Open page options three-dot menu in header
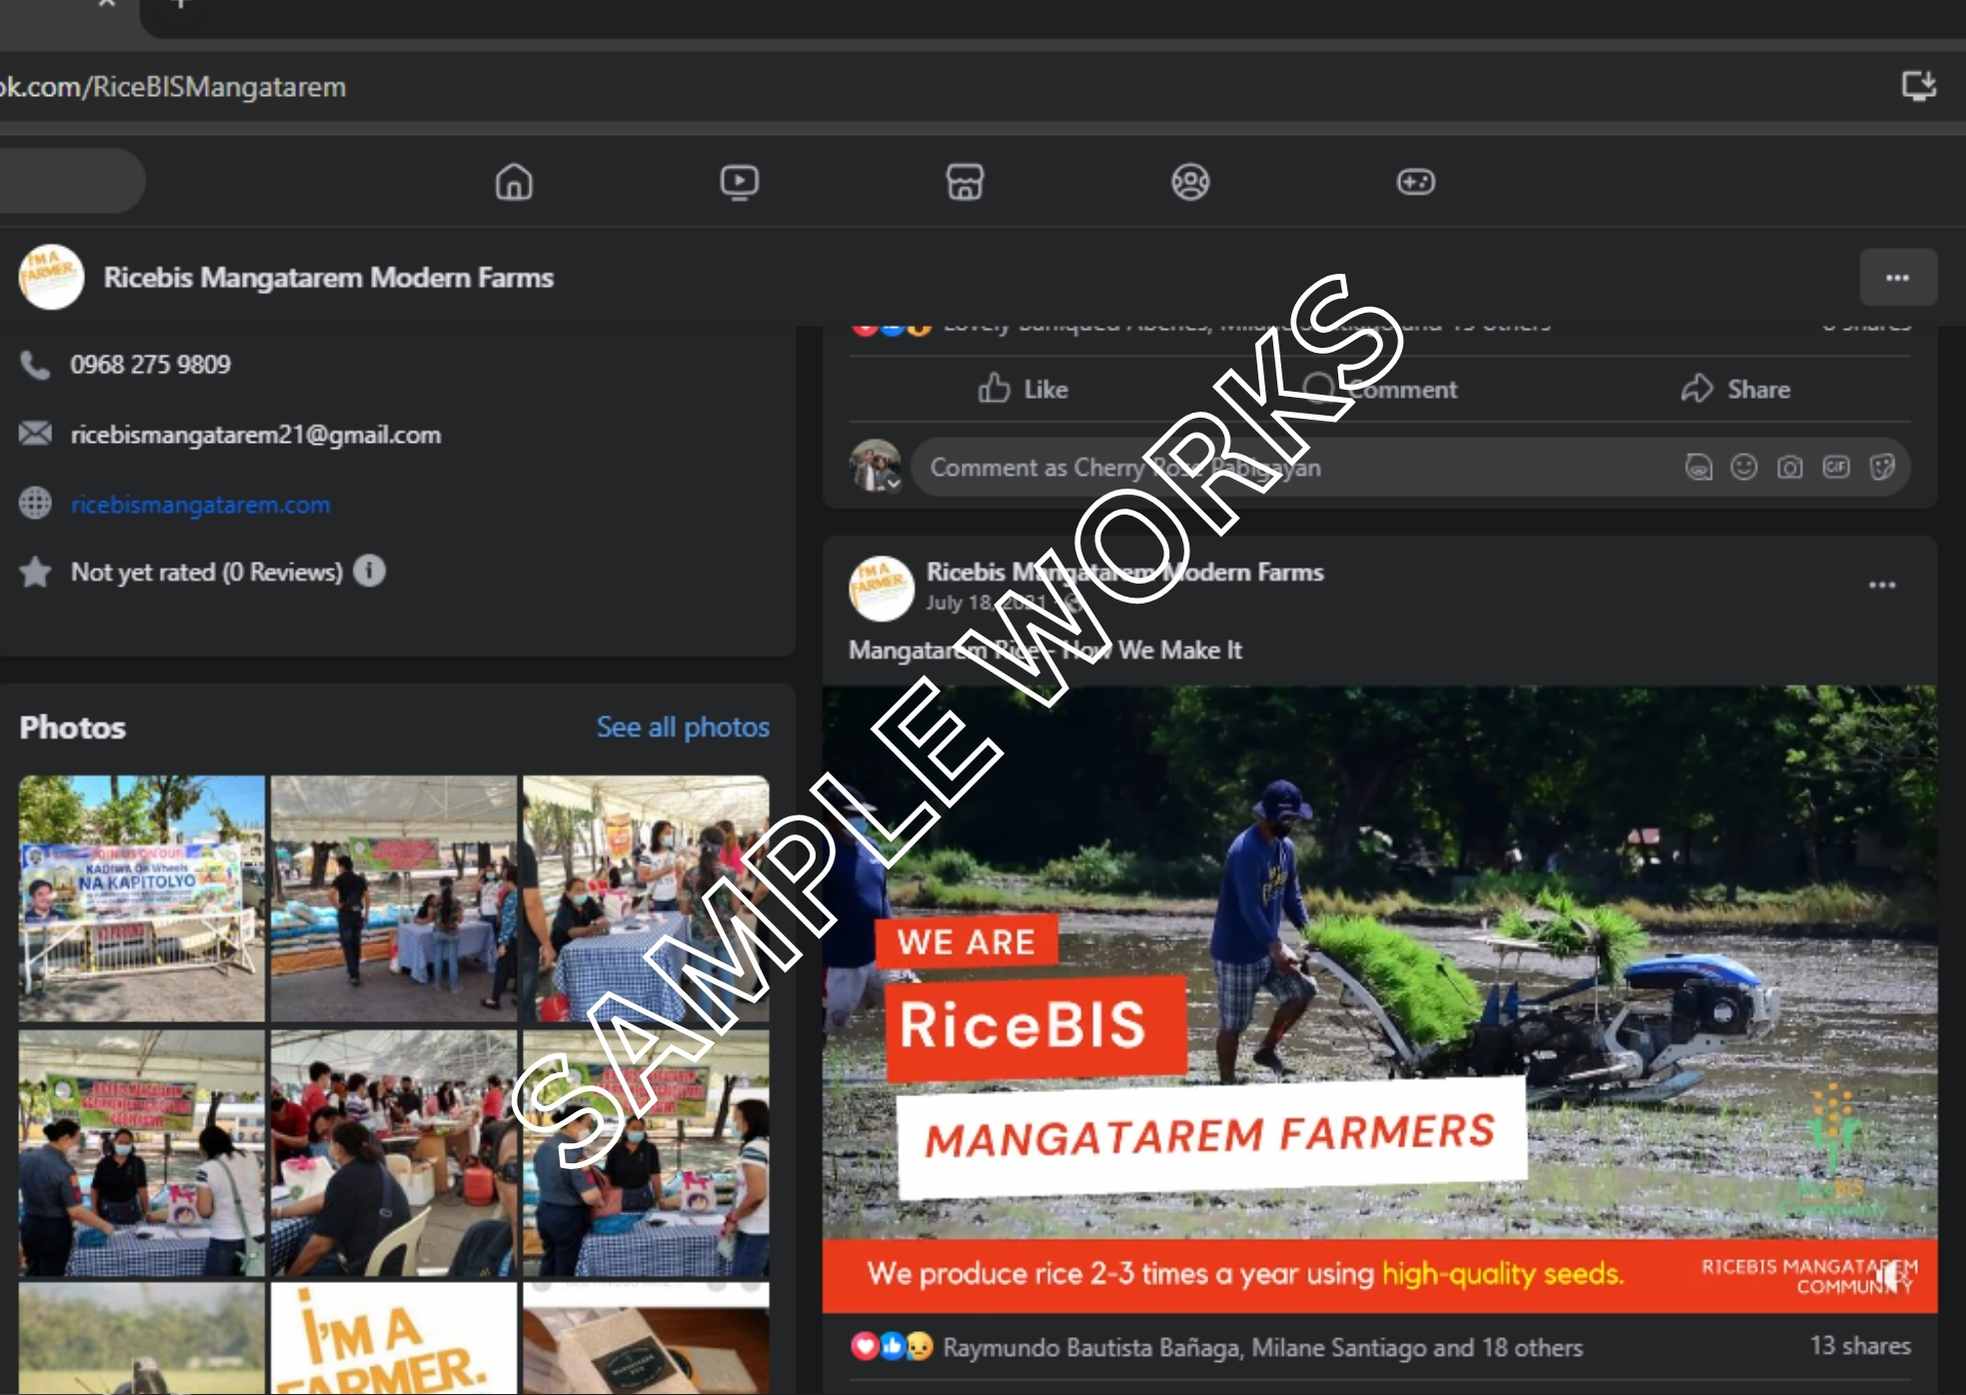Screen dimensions: 1966x1395 [x=1897, y=278]
